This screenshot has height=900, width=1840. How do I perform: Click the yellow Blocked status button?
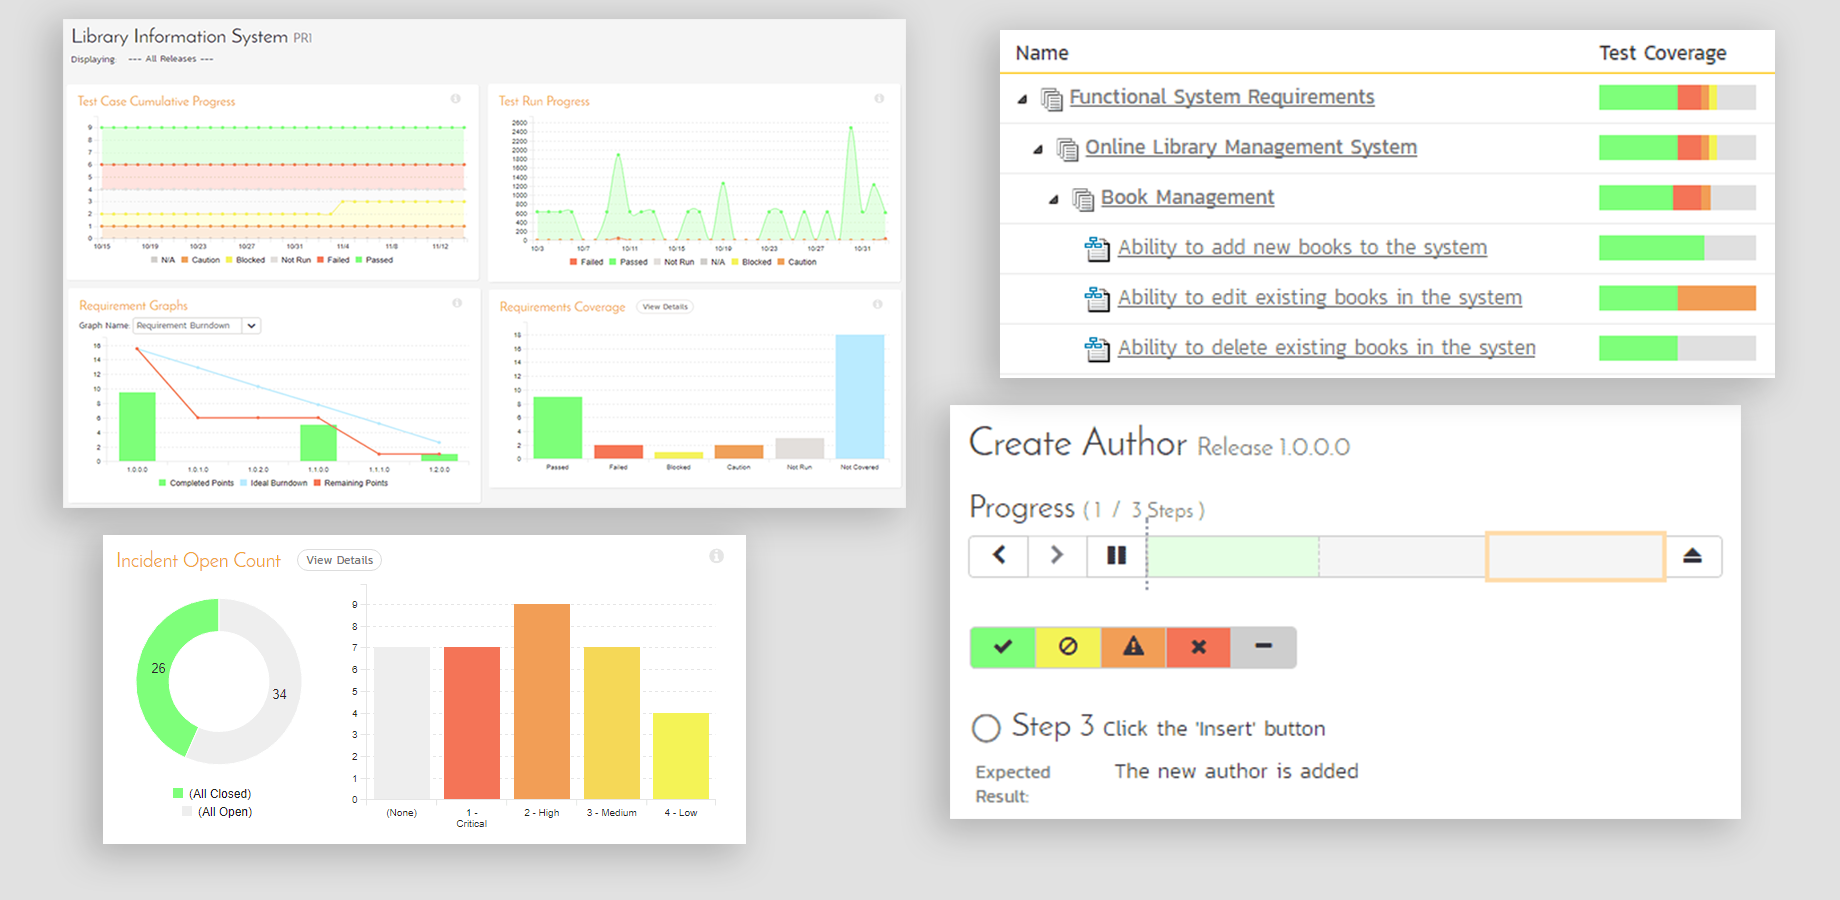1068,647
